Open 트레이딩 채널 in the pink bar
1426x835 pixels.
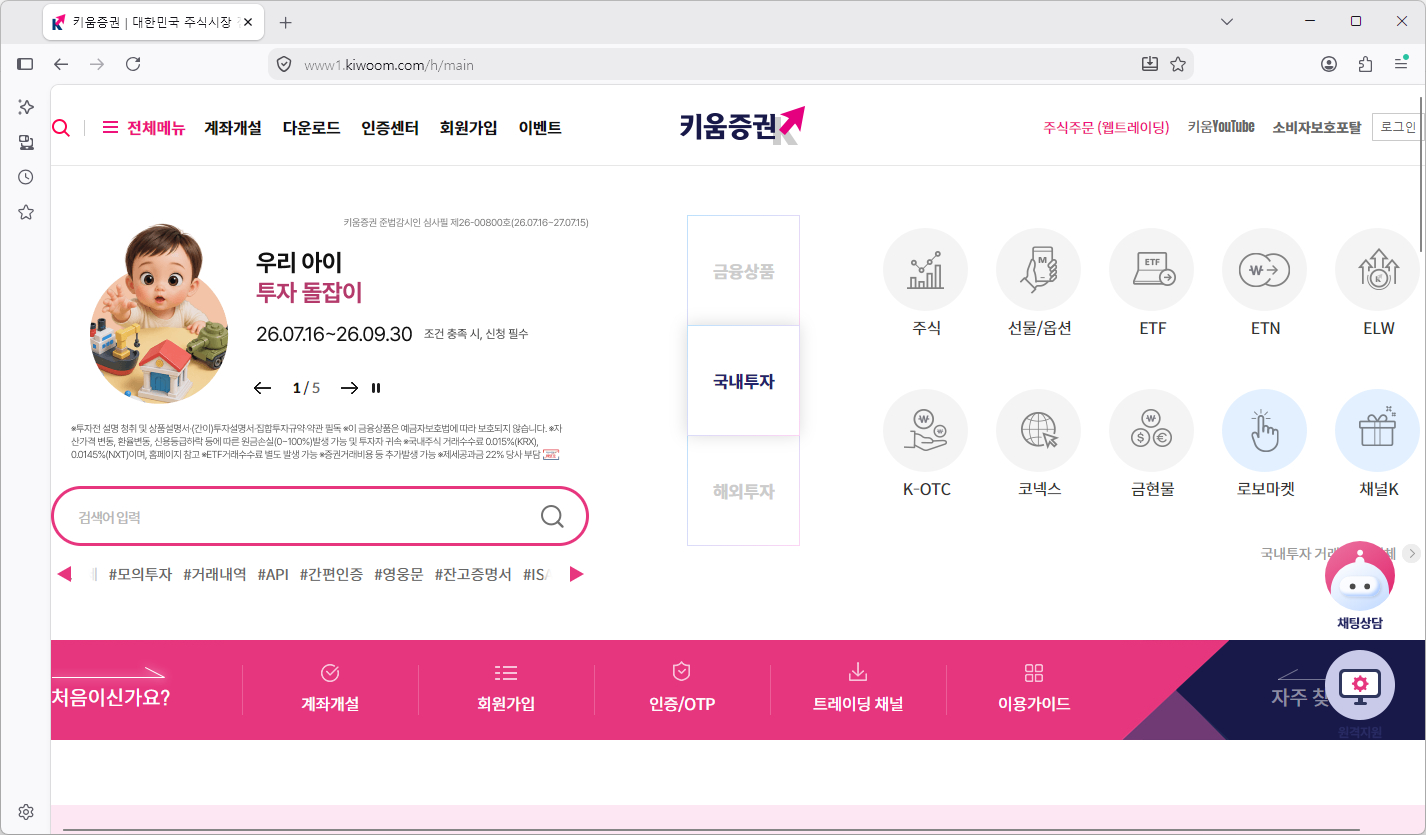click(858, 688)
